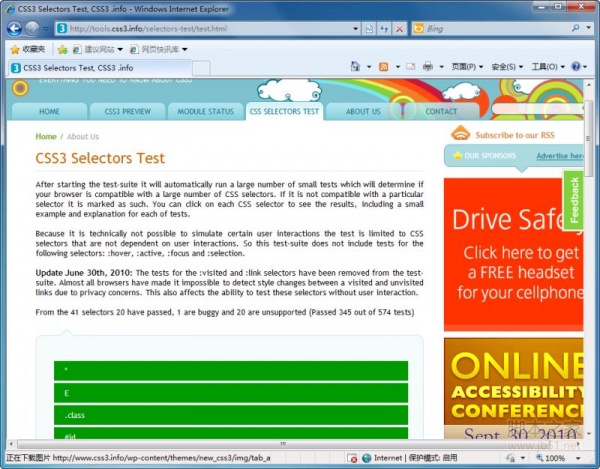Image resolution: width=600 pixels, height=469 pixels.
Task: Open the Tools (工具) menu
Action: tap(548, 67)
